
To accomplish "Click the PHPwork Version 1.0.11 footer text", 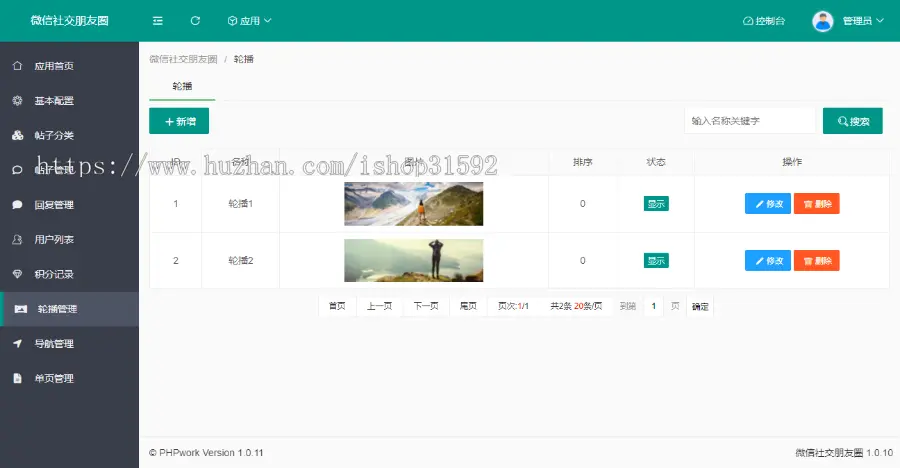I will (206, 452).
